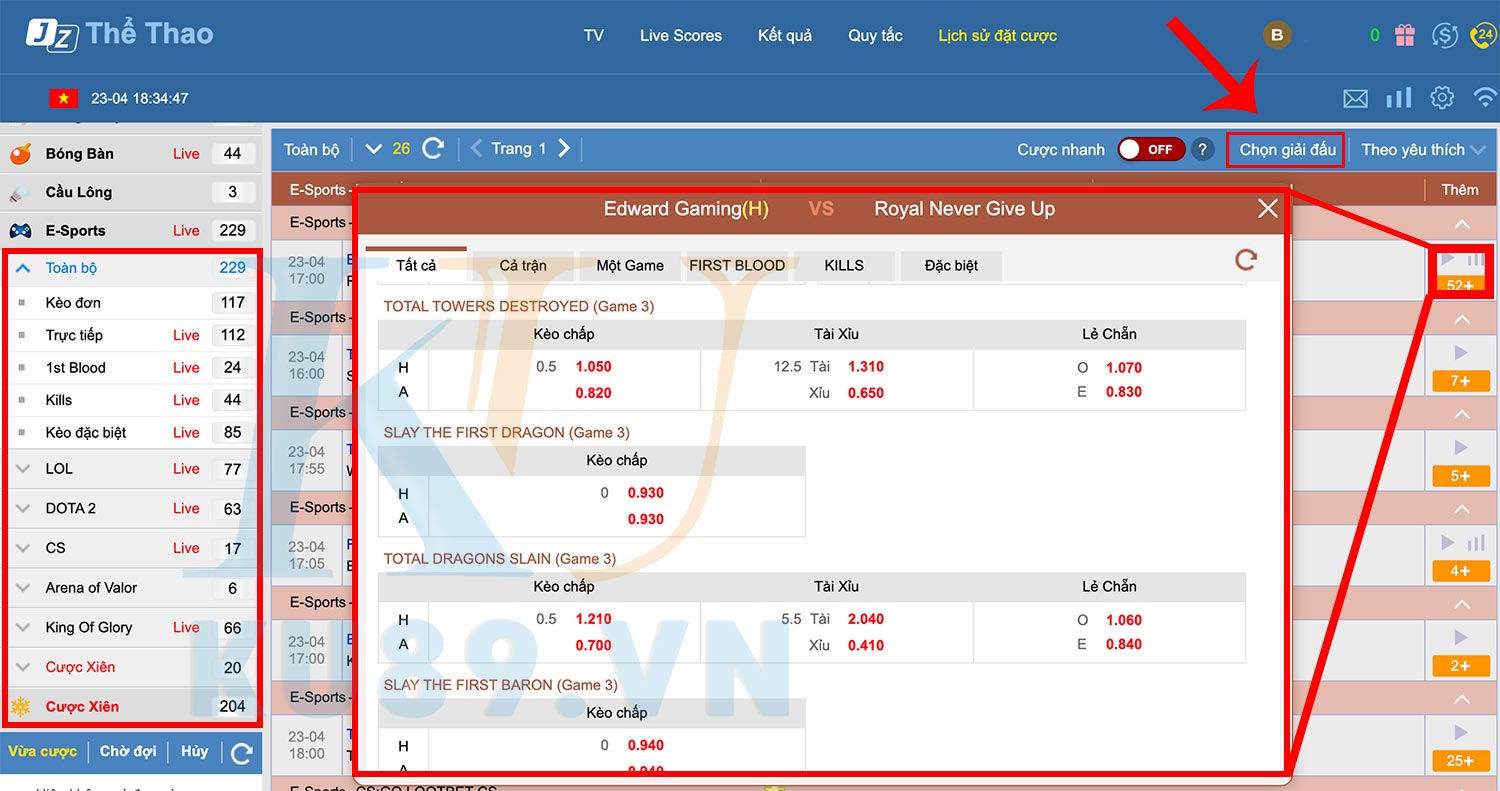Click the JZ Thể Thao logo
1500x791 pixels.
tap(120, 34)
